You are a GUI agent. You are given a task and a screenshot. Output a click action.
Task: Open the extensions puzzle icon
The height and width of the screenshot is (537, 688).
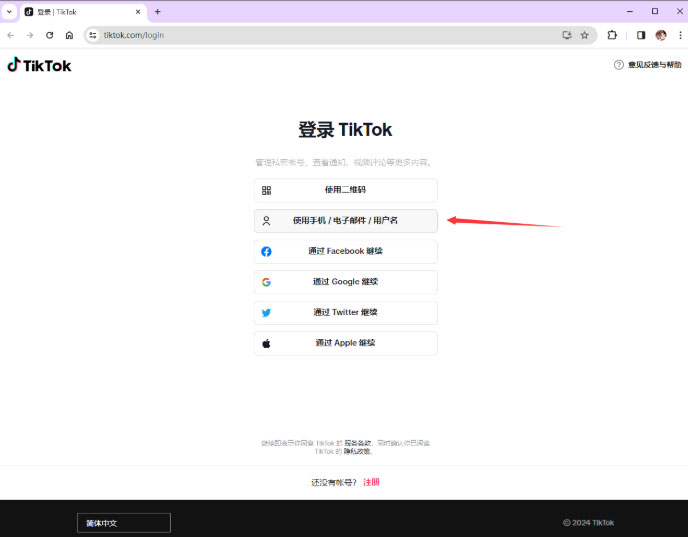(x=612, y=35)
